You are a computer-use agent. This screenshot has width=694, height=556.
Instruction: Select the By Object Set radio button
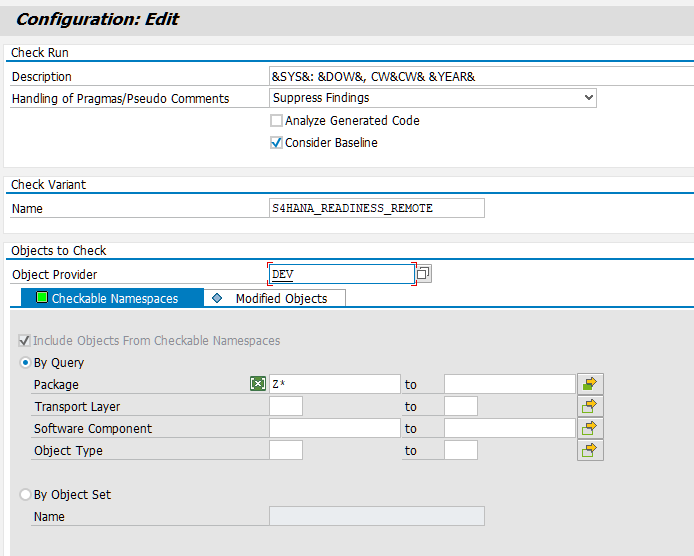[25, 494]
